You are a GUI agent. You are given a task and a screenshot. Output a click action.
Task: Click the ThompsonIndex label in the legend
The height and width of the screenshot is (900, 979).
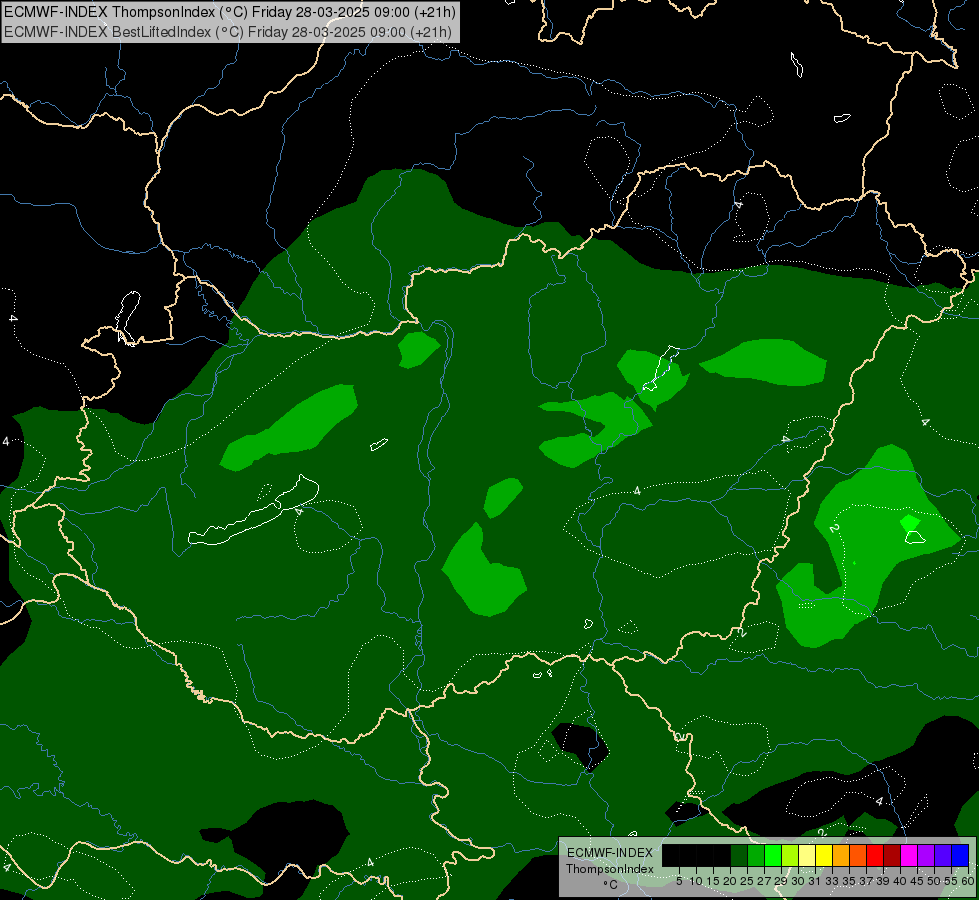[610, 869]
